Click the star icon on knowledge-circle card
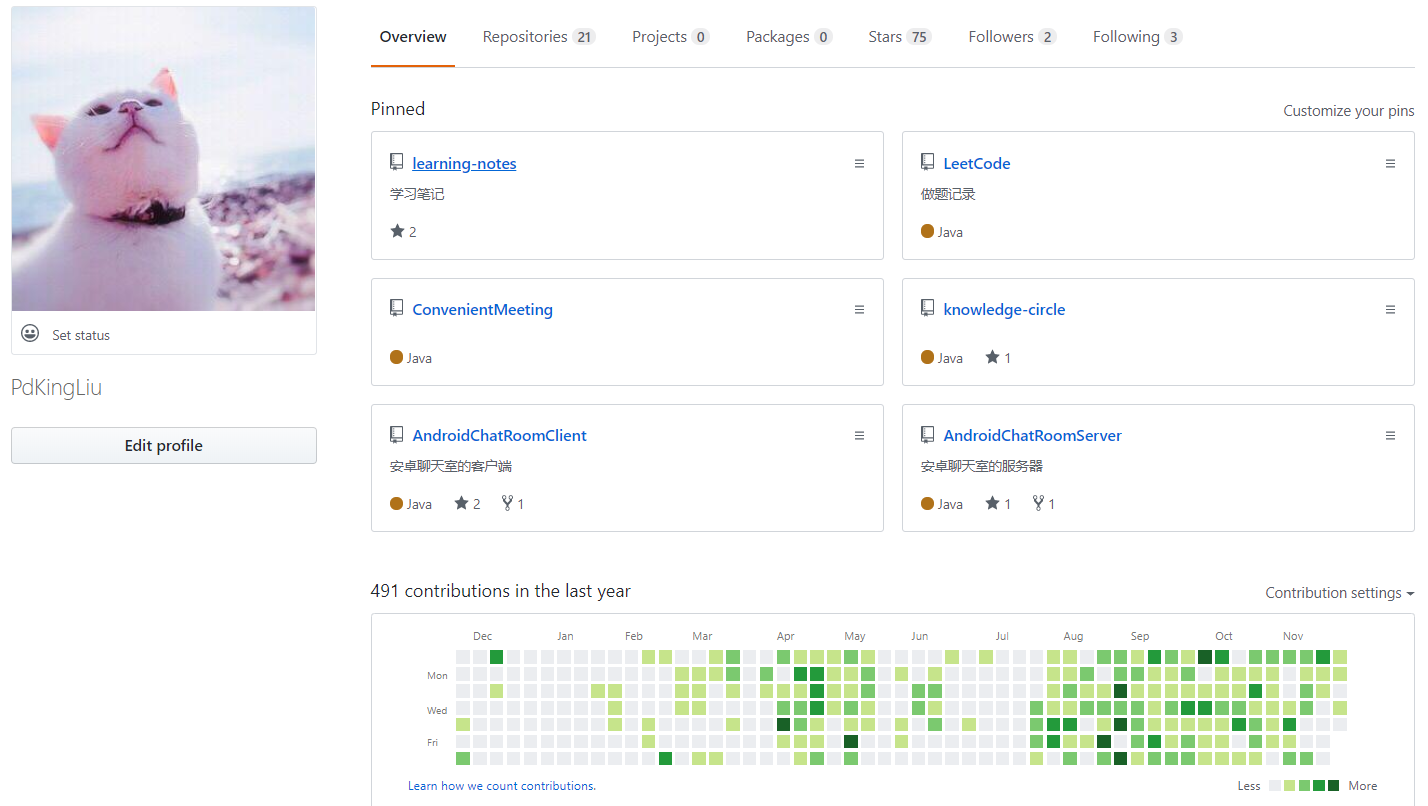Screen dimensions: 1428x806 tap(992, 357)
